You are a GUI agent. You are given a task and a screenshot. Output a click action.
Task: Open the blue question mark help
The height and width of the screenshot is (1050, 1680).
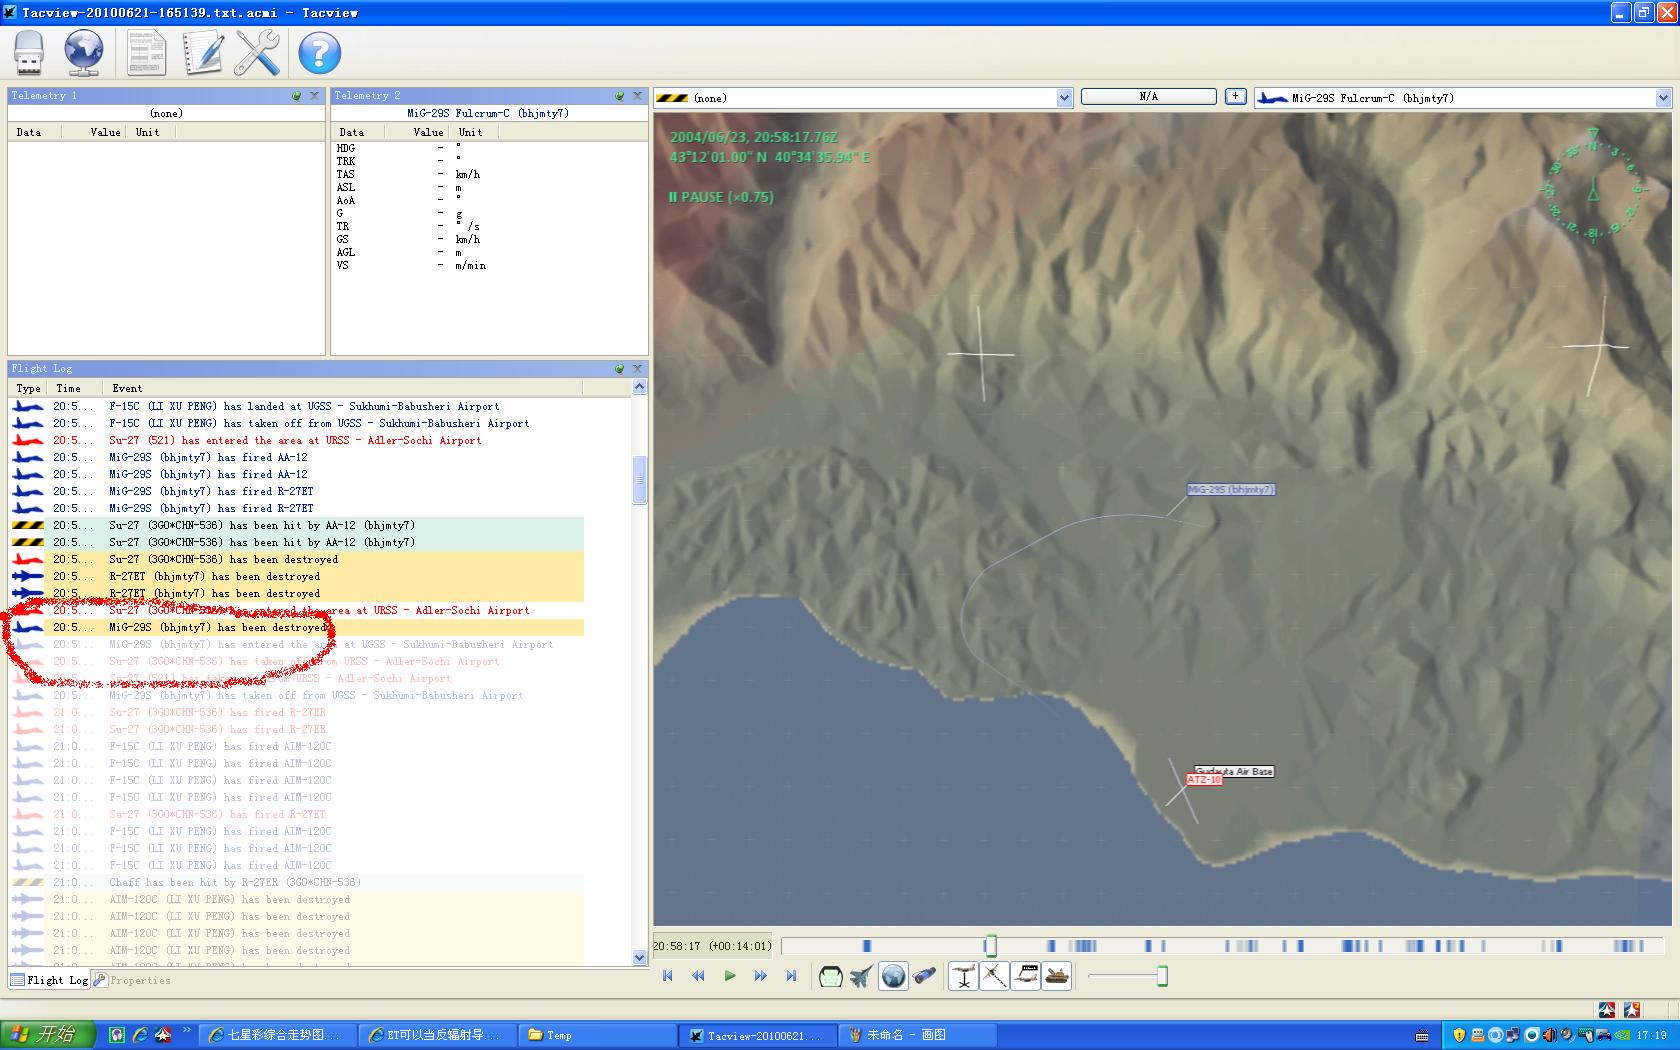click(320, 53)
